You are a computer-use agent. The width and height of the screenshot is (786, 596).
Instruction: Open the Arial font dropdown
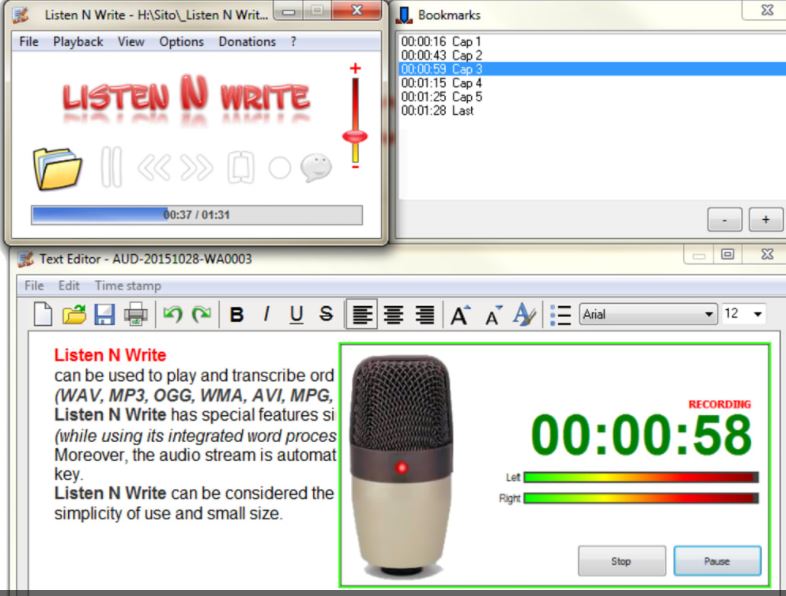pos(648,314)
